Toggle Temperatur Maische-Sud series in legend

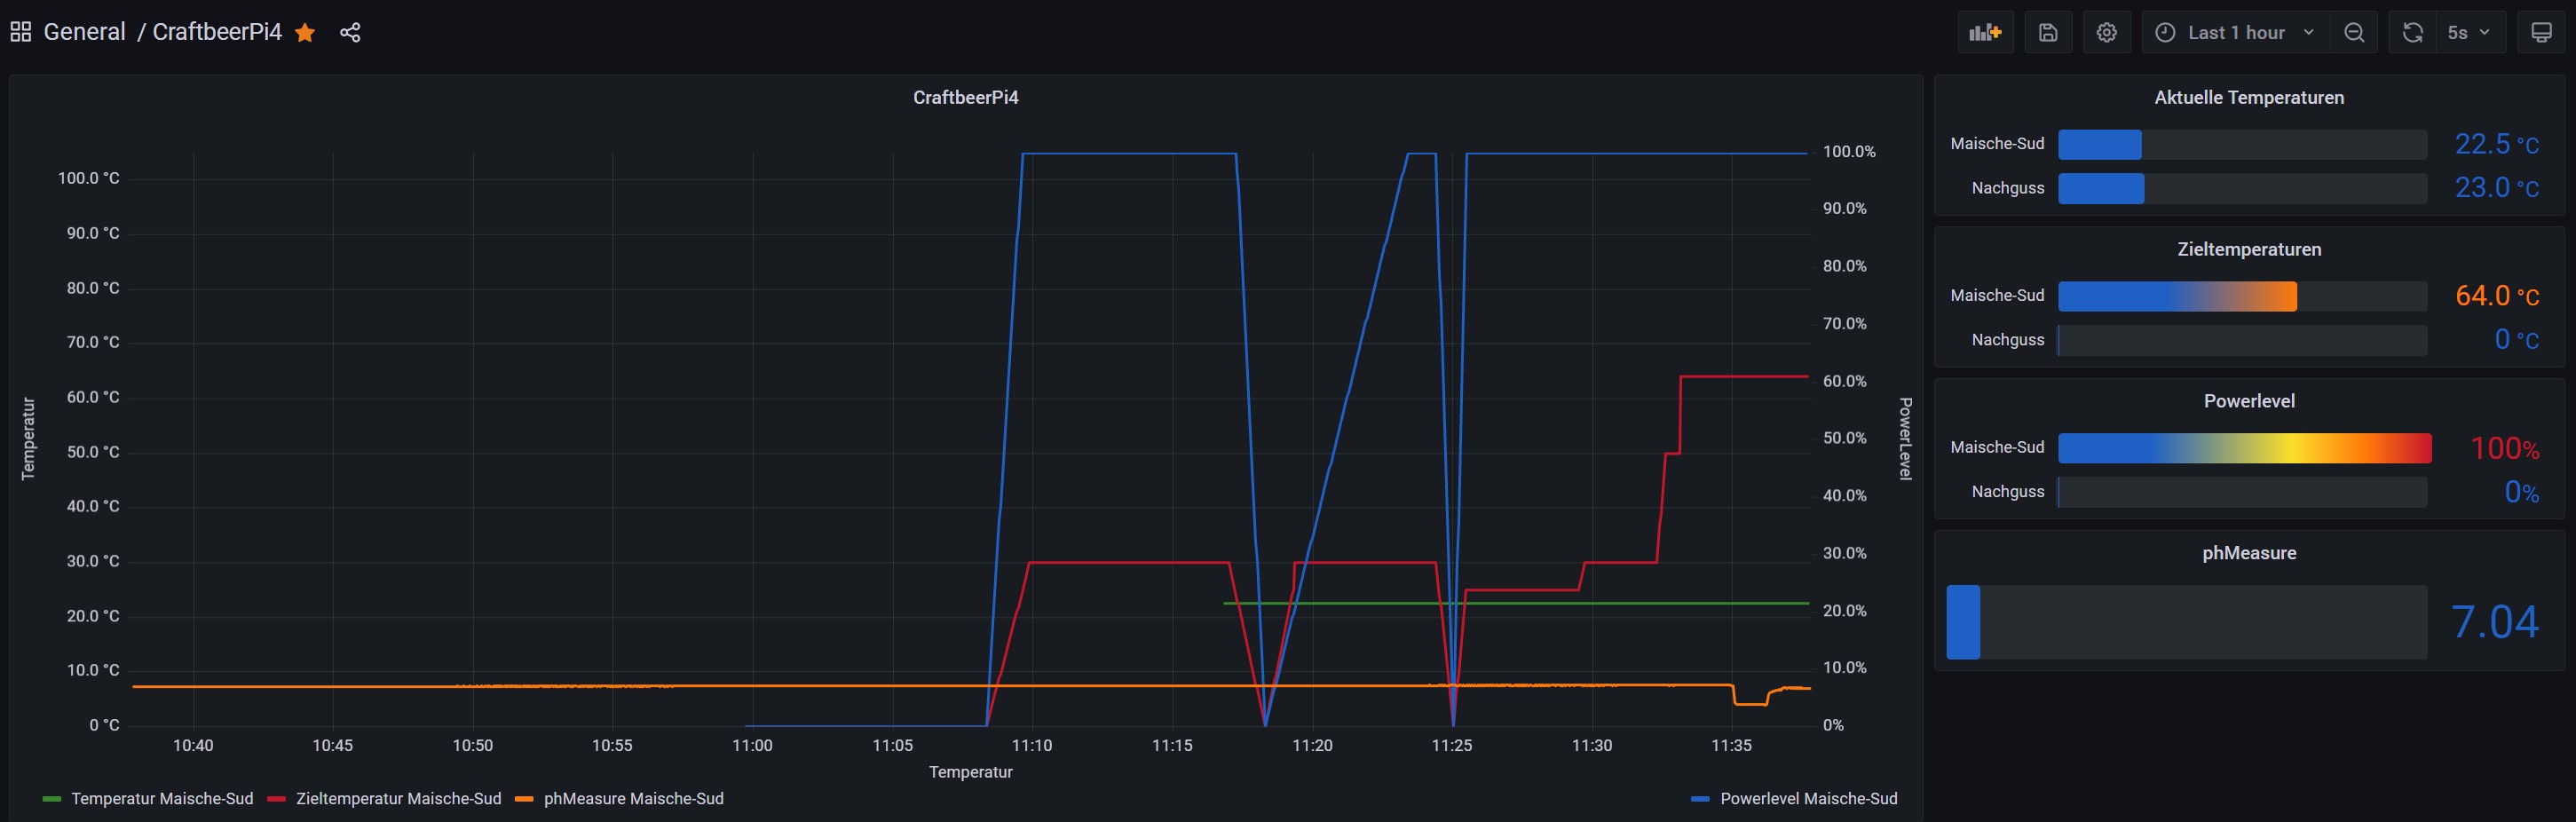(161, 799)
